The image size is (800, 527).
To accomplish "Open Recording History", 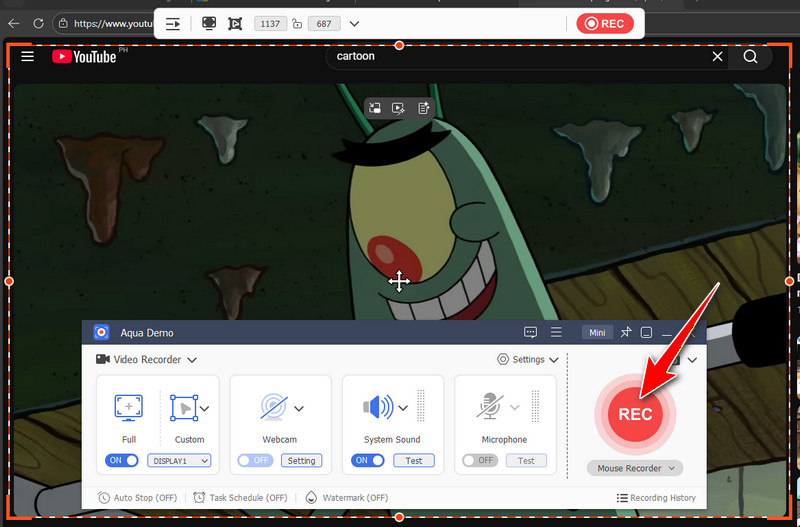I will pos(656,497).
